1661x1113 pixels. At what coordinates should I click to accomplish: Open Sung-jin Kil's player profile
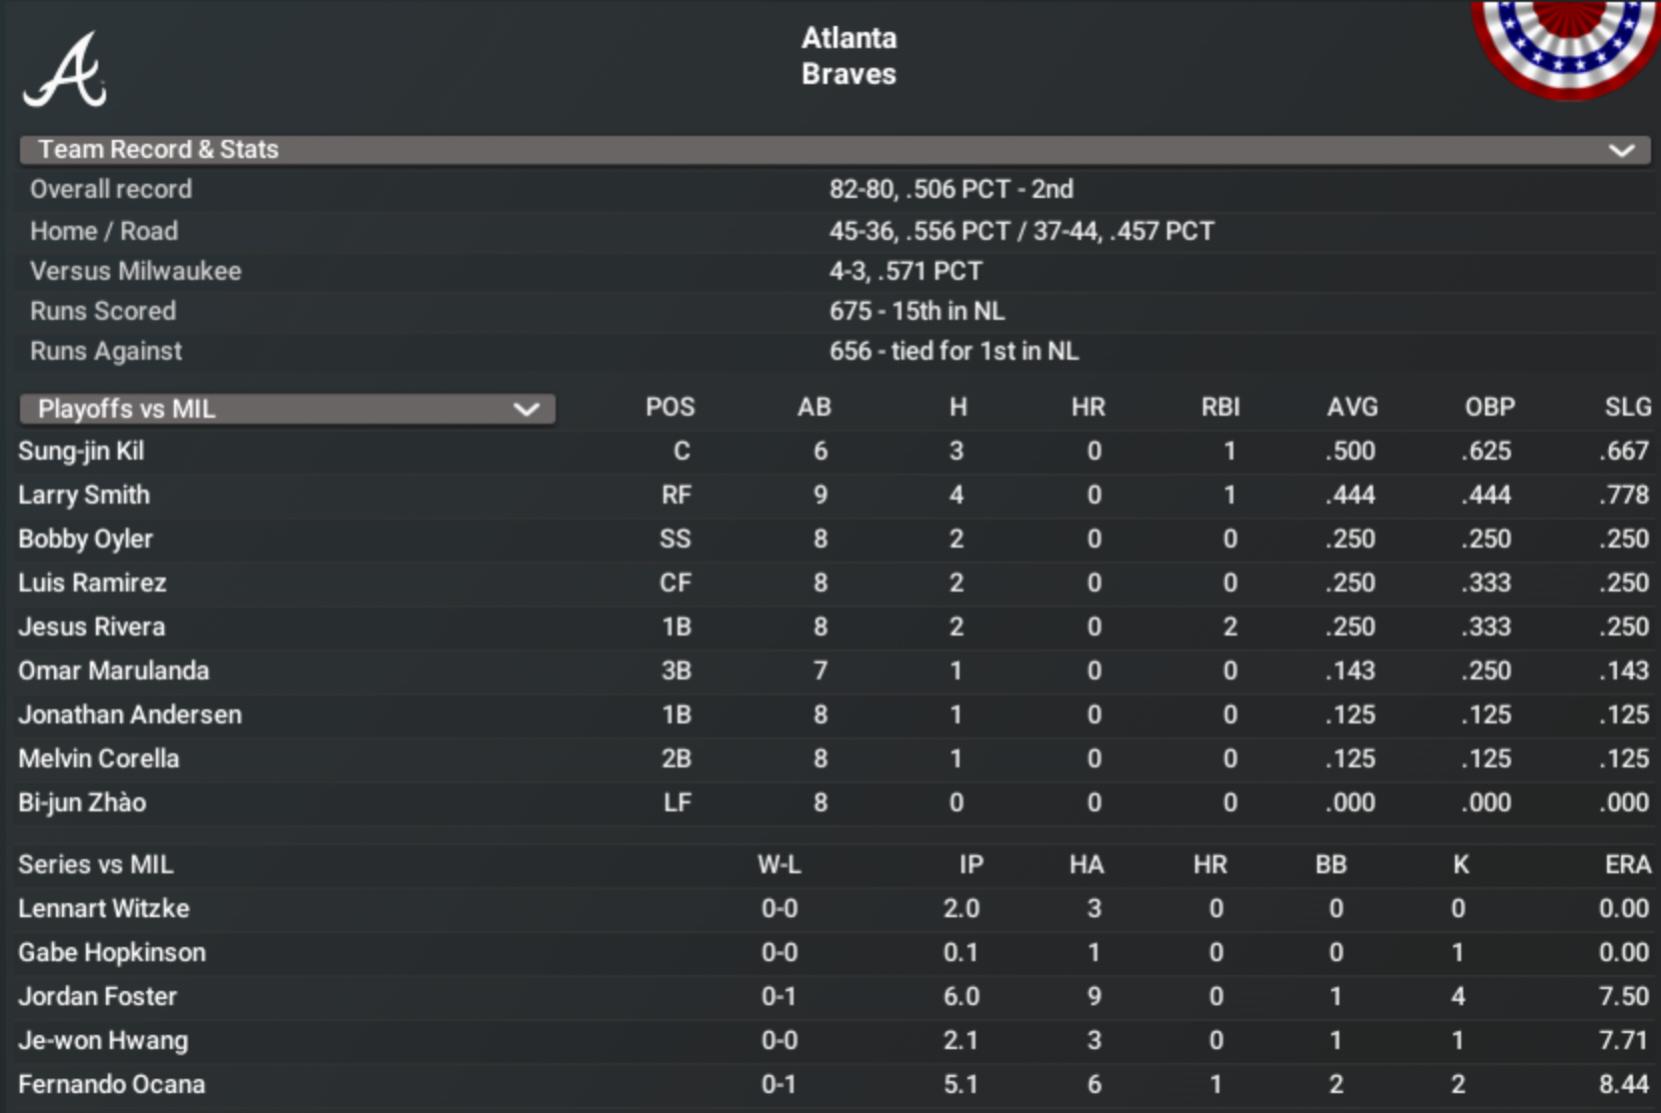pos(81,451)
